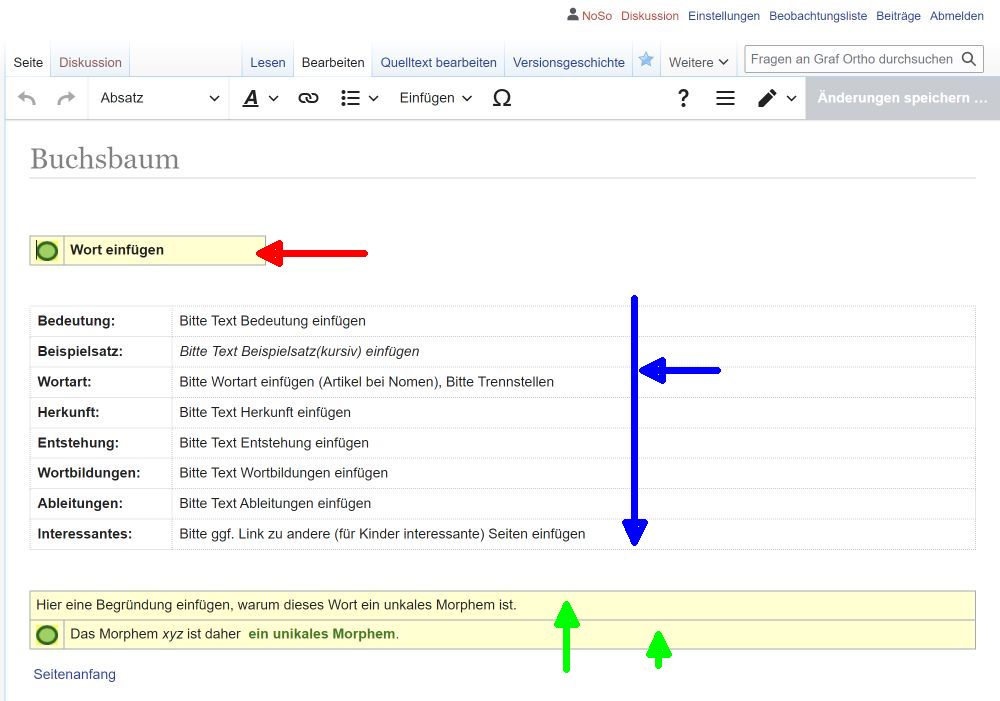Expand the text style A dropdown
The height and width of the screenshot is (701, 1000).
point(260,98)
